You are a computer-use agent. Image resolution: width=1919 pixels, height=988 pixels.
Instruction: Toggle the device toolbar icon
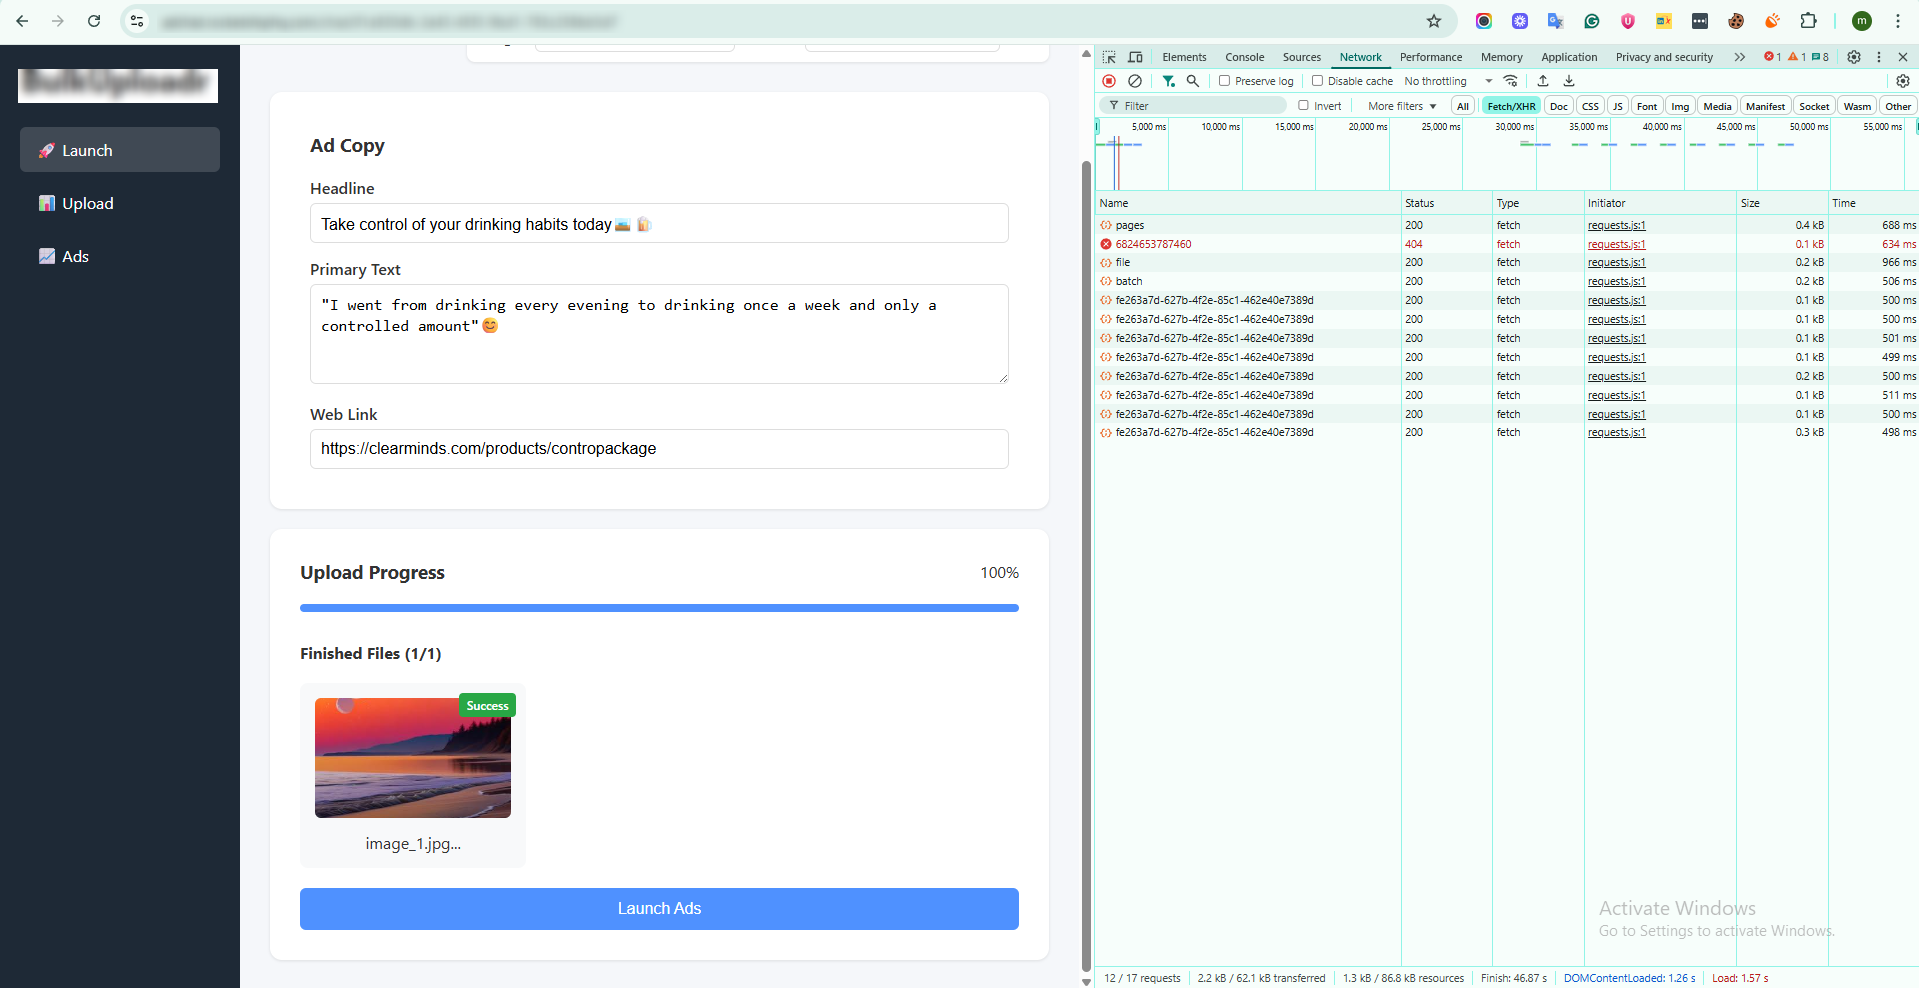[1135, 57]
